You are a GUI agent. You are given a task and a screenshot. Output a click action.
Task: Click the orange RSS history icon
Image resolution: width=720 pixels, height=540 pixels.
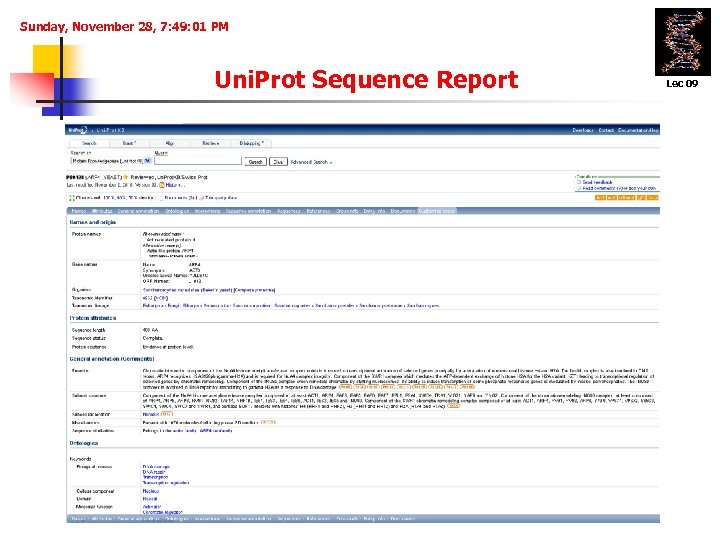point(162,185)
